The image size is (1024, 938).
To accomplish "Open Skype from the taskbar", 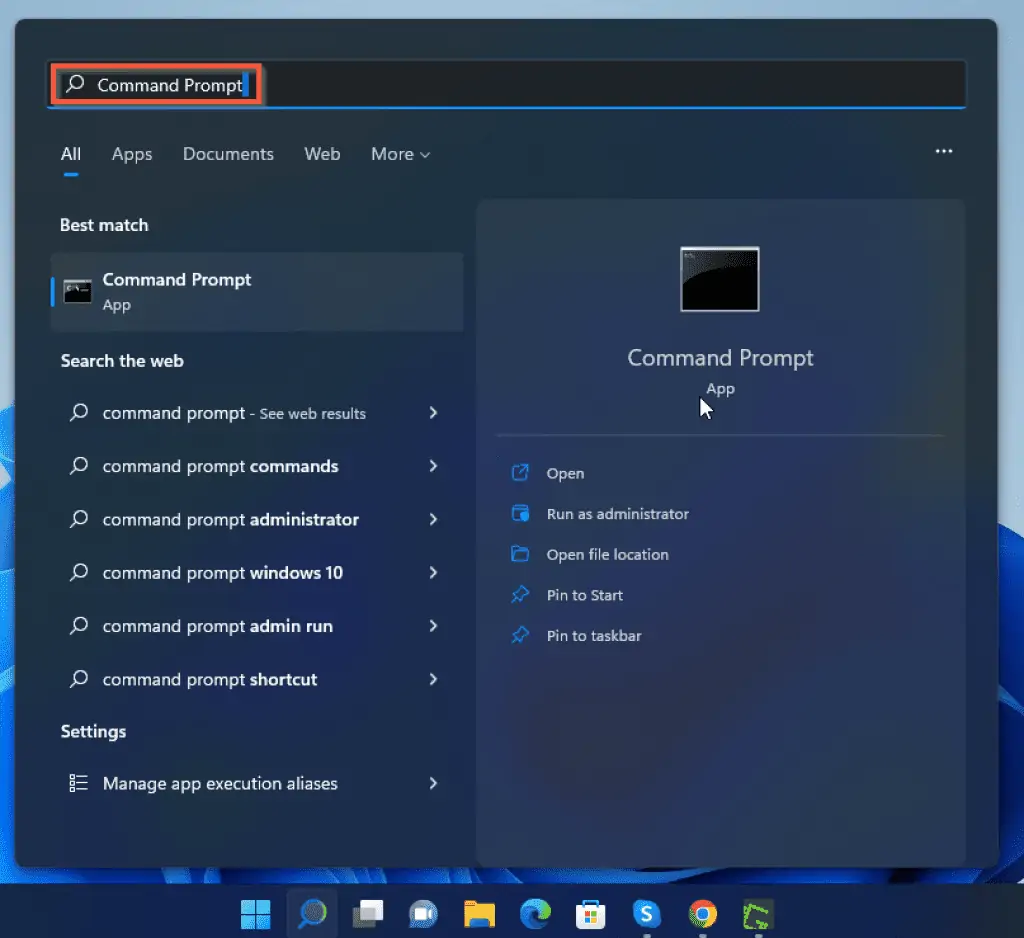I will pyautogui.click(x=647, y=914).
